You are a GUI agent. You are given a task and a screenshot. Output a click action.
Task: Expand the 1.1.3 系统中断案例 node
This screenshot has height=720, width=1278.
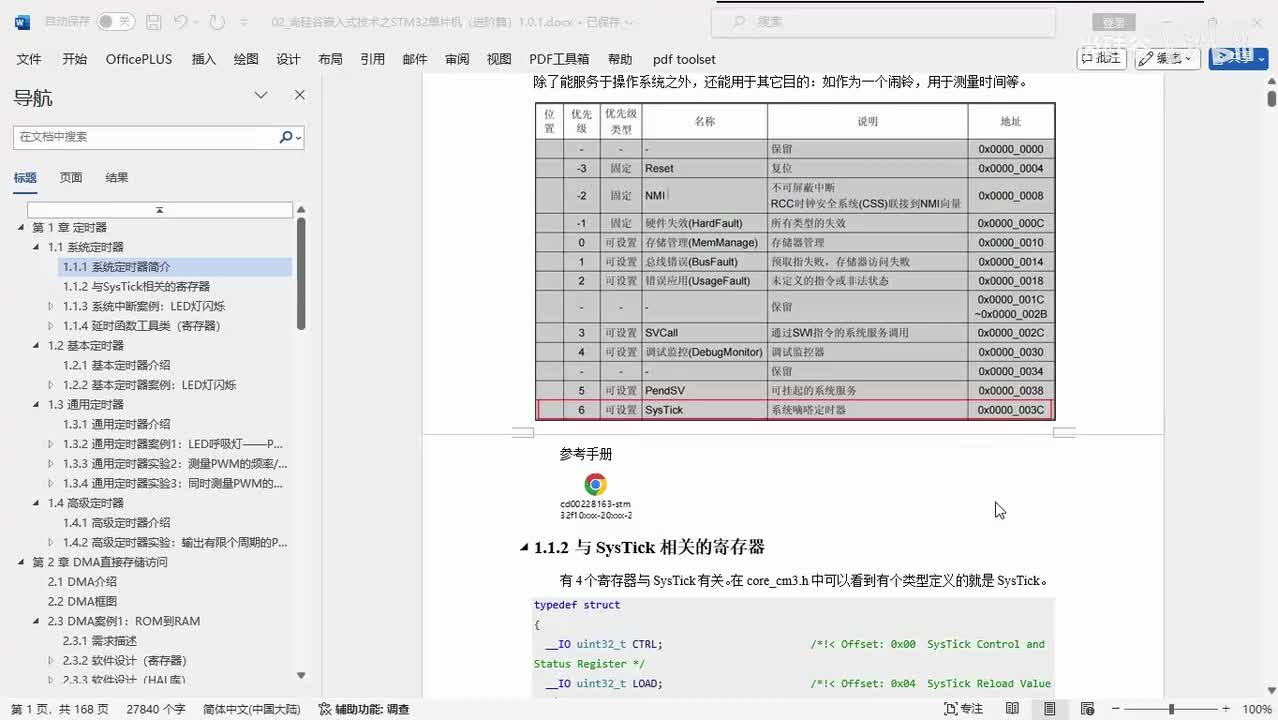(x=51, y=306)
